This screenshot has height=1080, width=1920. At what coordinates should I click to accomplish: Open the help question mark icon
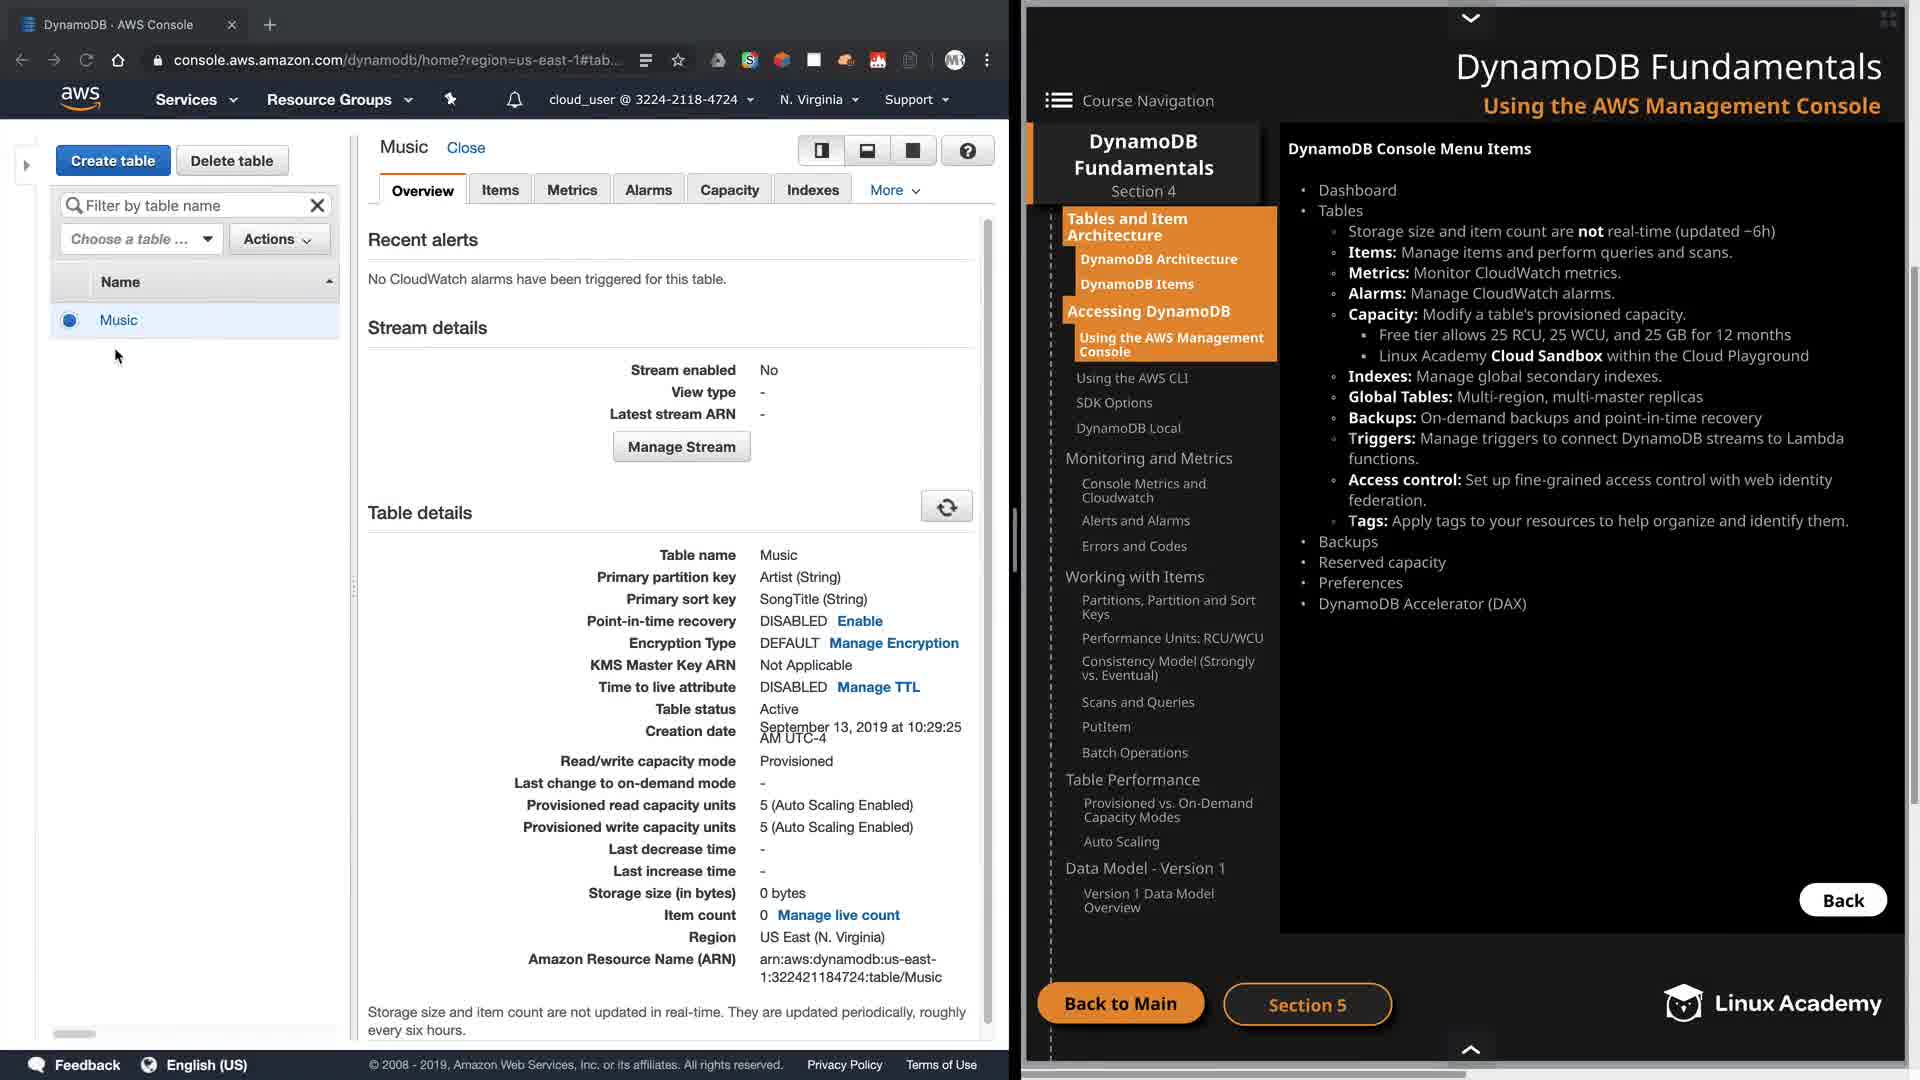[967, 151]
